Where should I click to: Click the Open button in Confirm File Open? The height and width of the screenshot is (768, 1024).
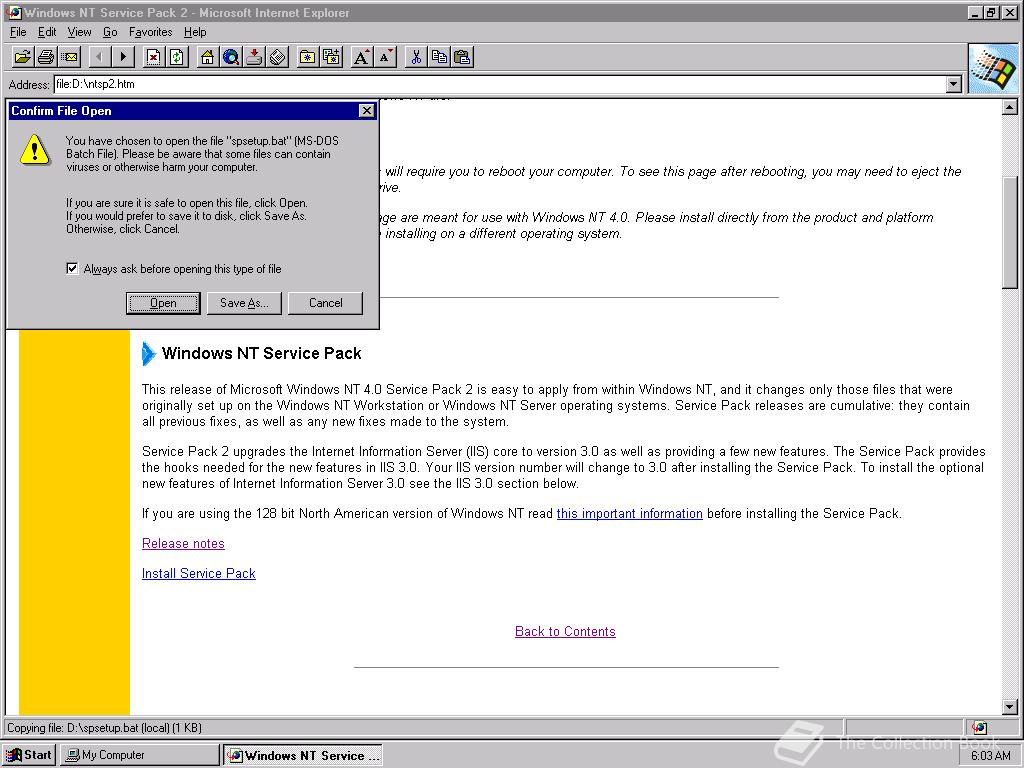click(163, 303)
